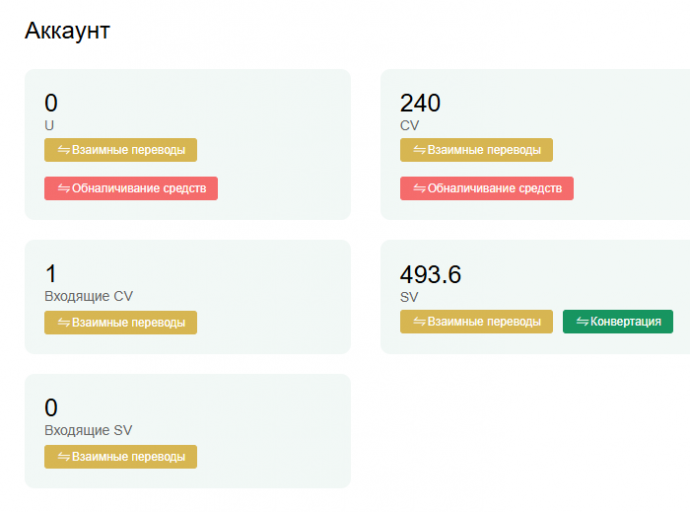Click the arrows icon on Входящие SV transfers button

click(x=64, y=457)
